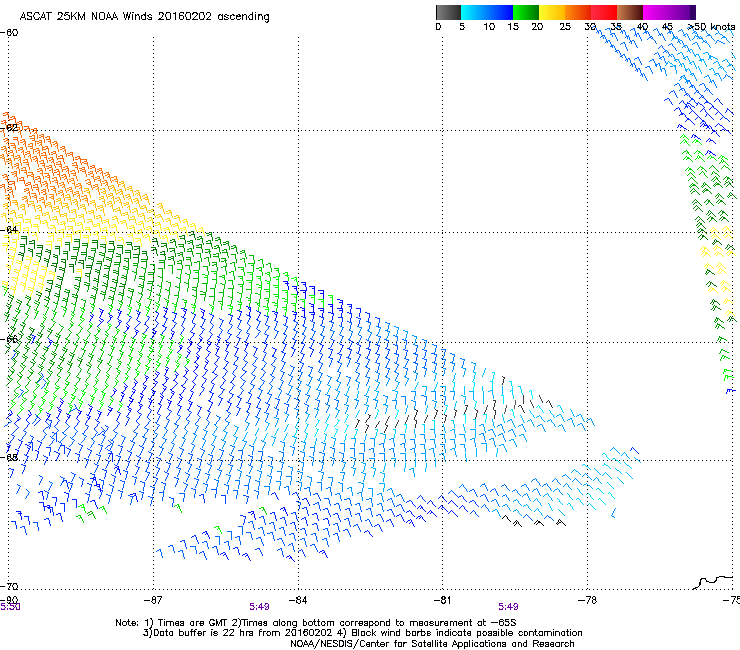Click the yellow 20-25 knots color band
This screenshot has height=650, width=740.
tap(552, 12)
